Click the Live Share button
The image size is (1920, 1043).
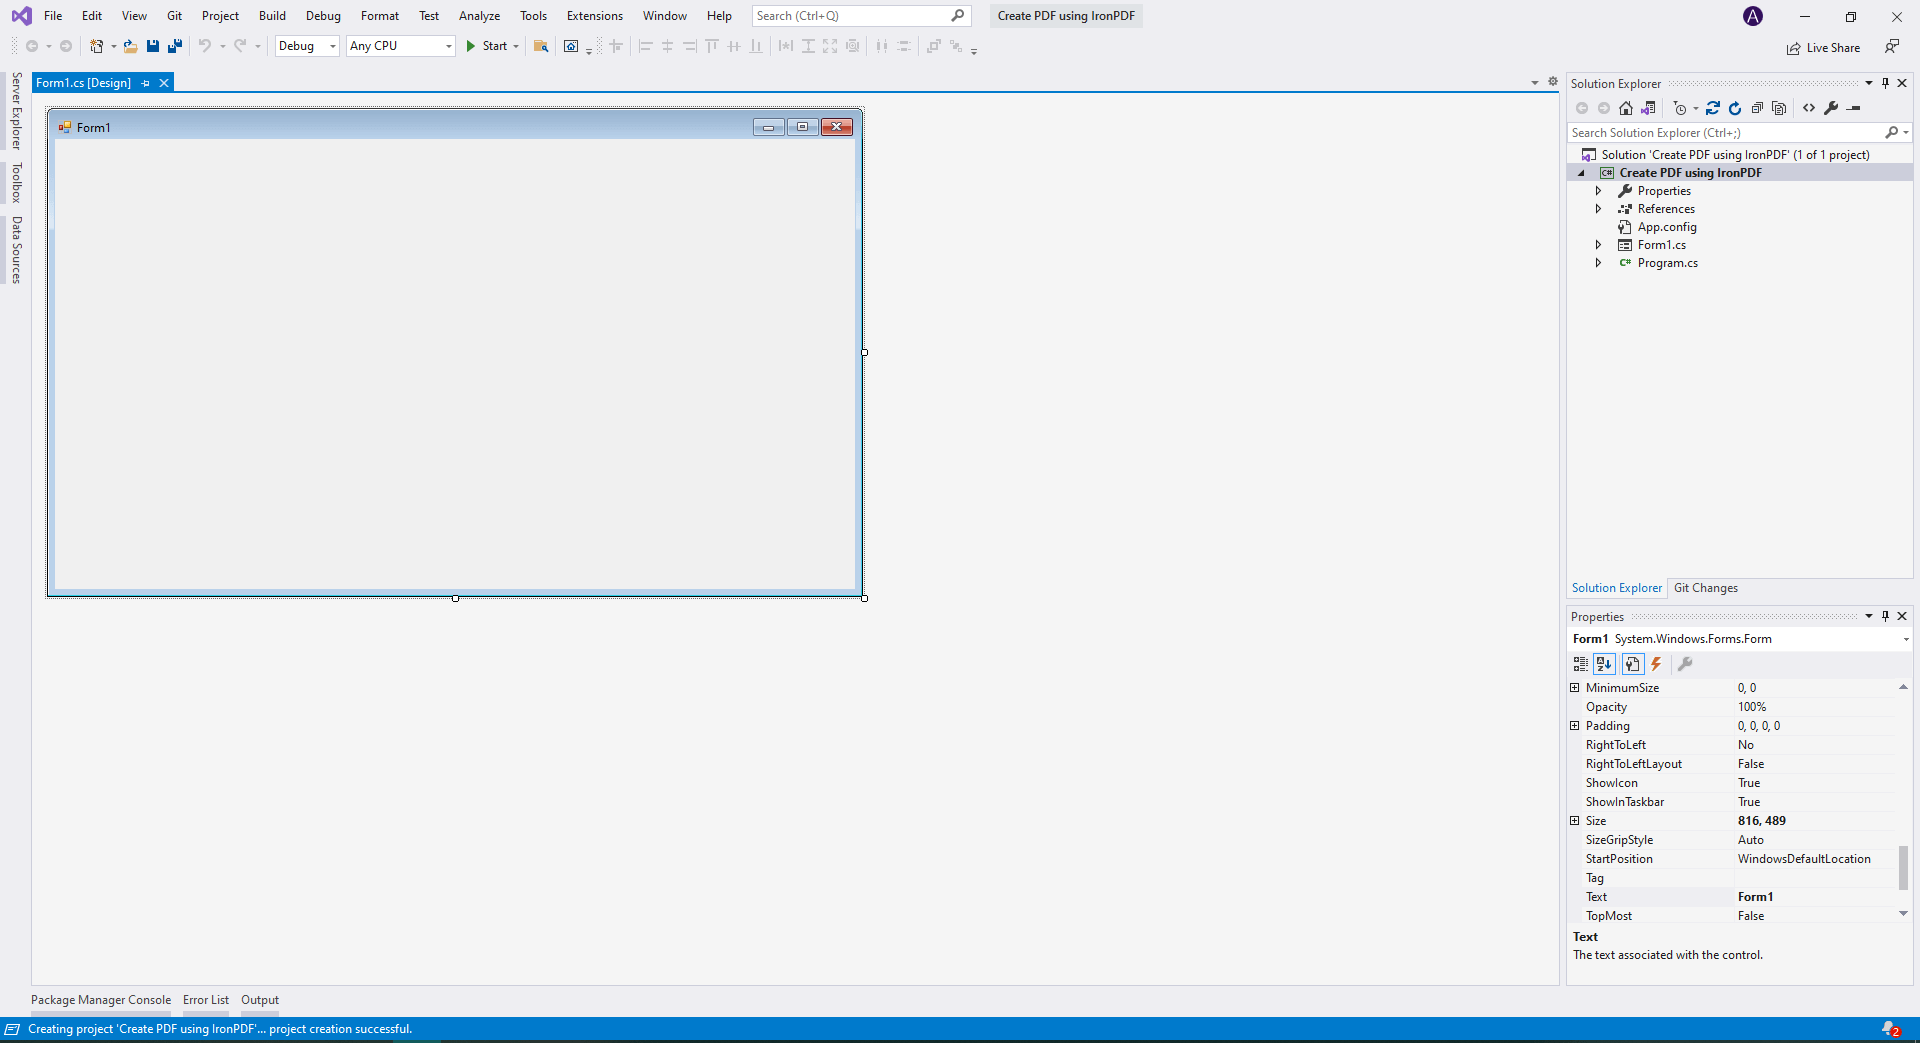coord(1823,48)
